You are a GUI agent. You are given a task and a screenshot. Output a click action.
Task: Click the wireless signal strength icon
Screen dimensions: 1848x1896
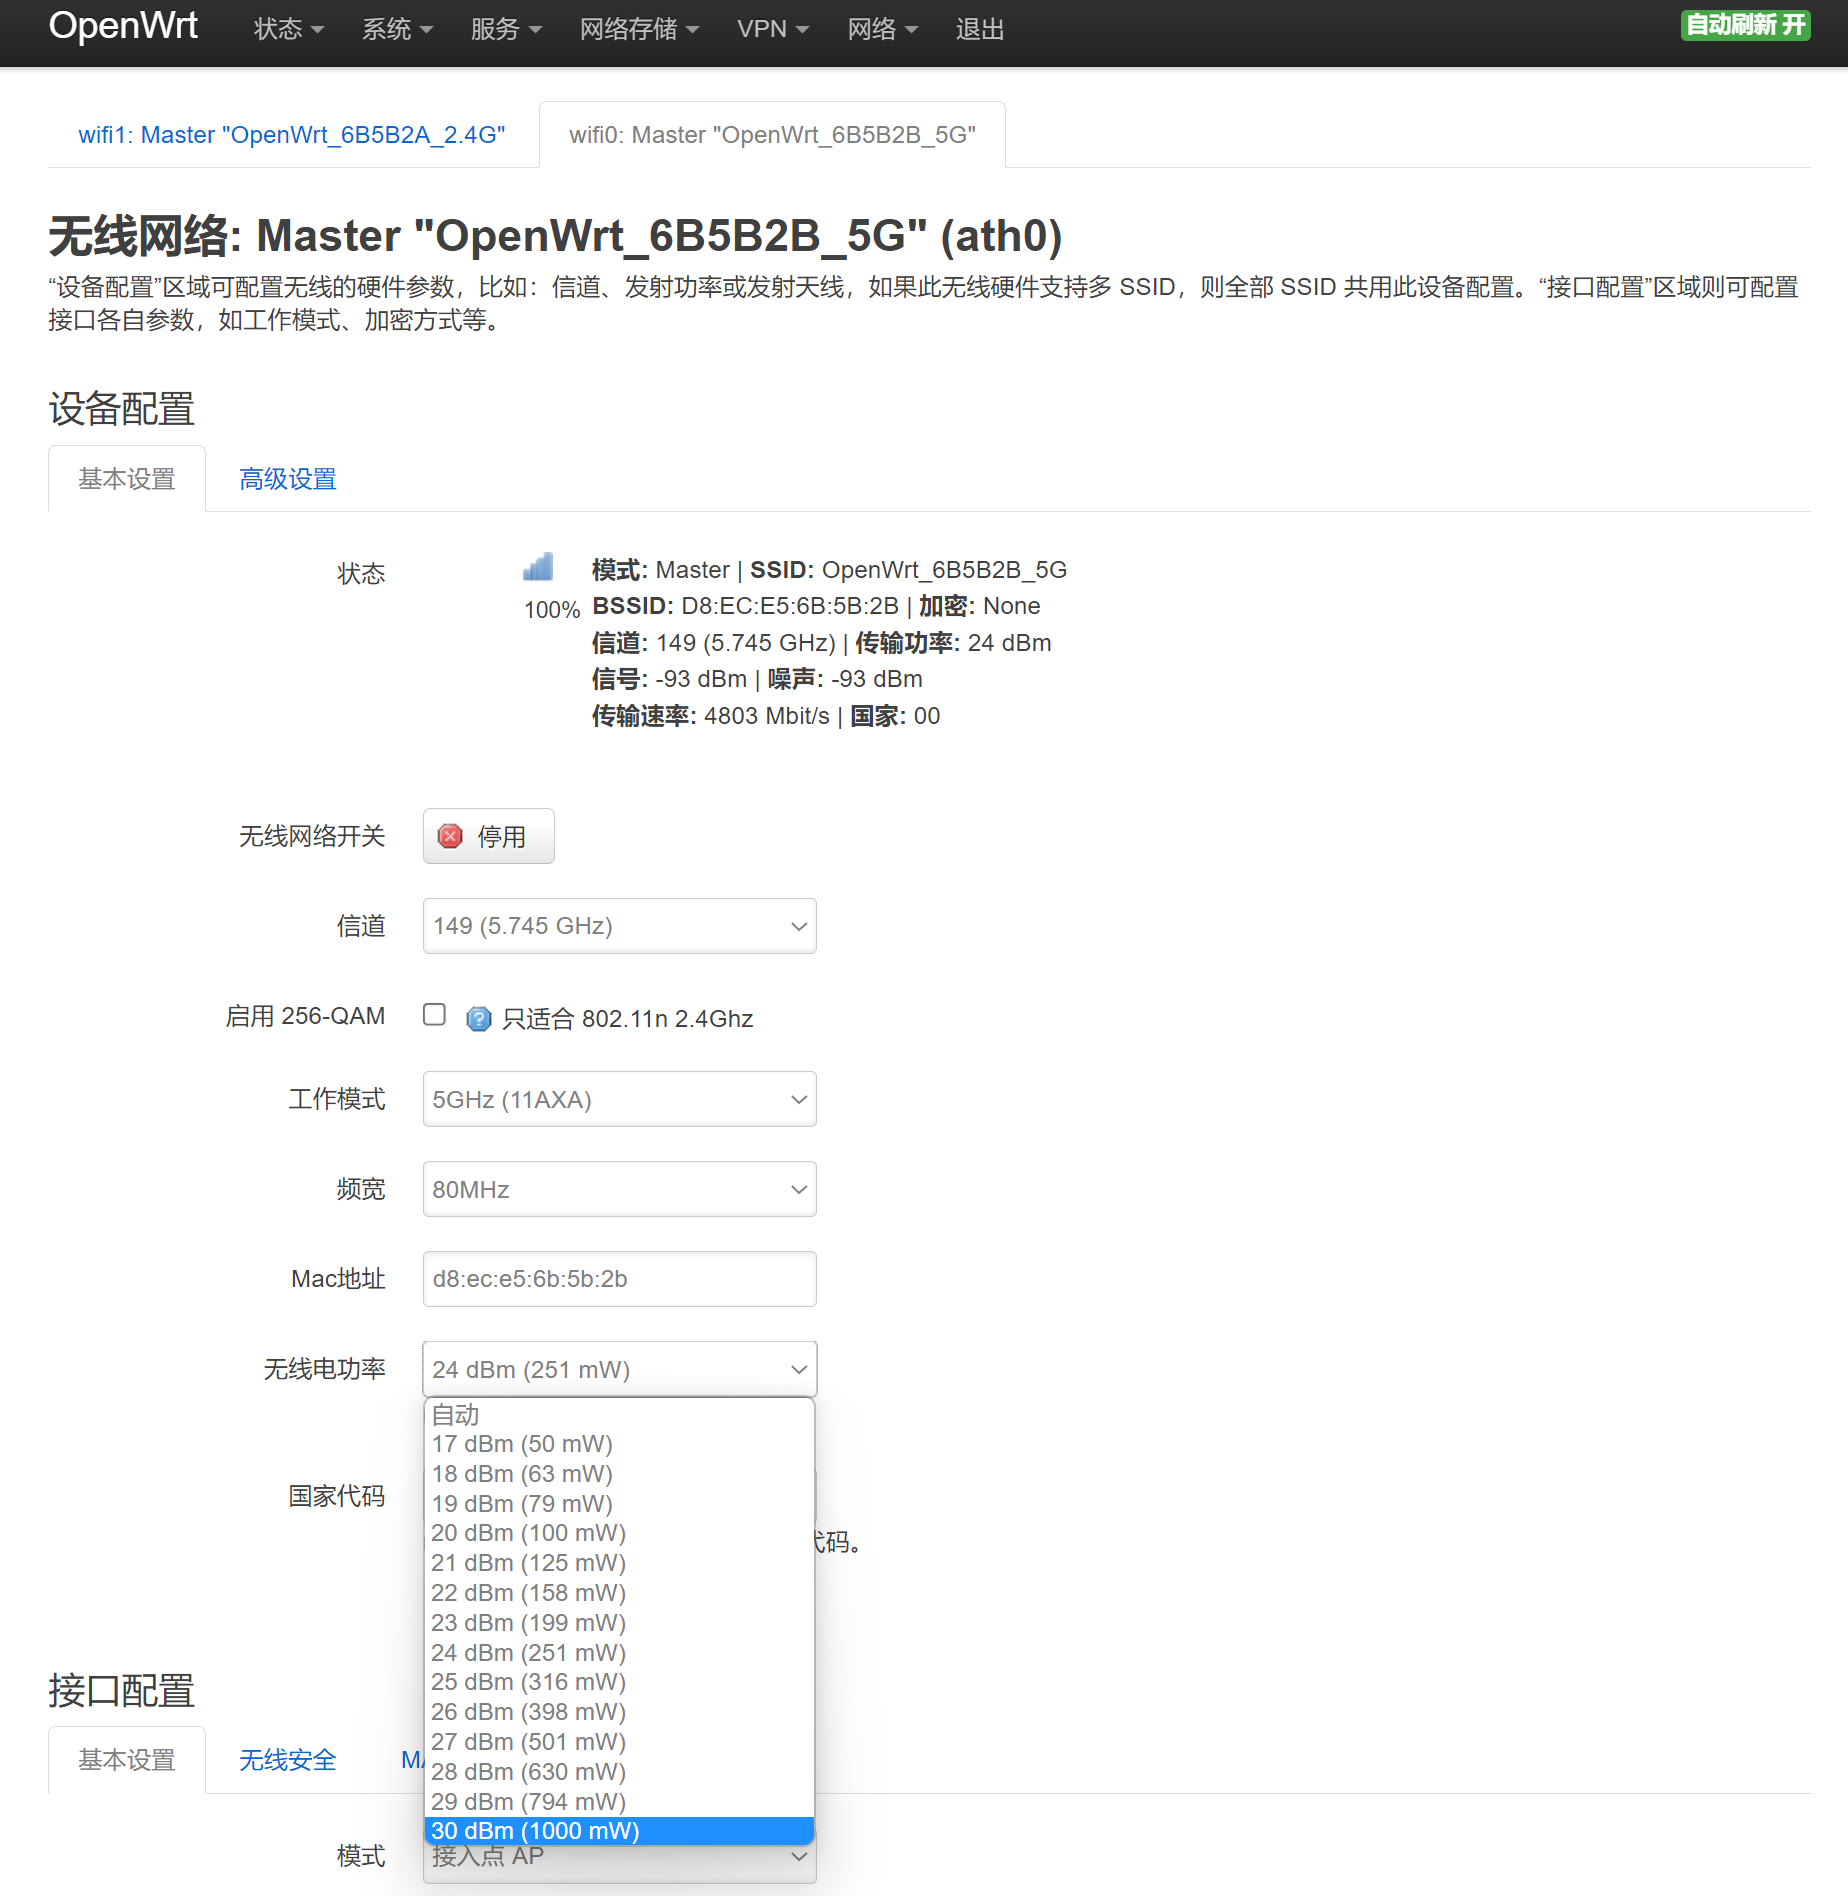coord(538,568)
